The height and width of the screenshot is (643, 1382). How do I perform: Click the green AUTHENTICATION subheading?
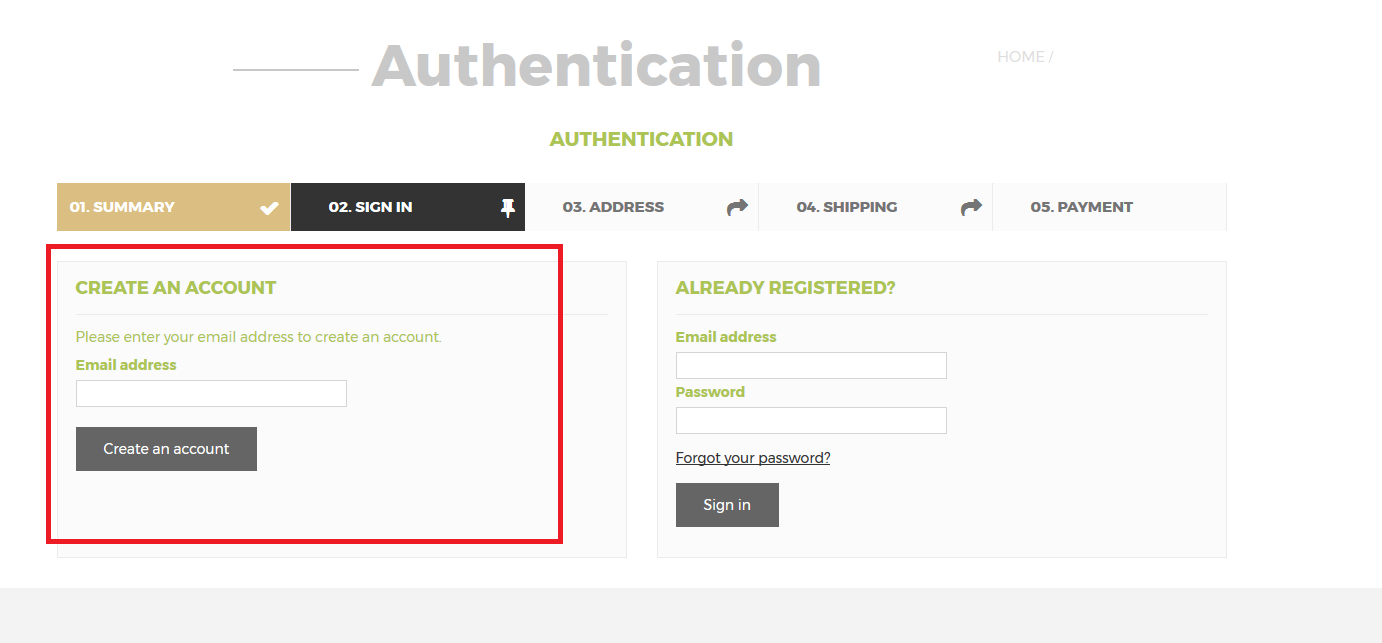click(x=641, y=139)
